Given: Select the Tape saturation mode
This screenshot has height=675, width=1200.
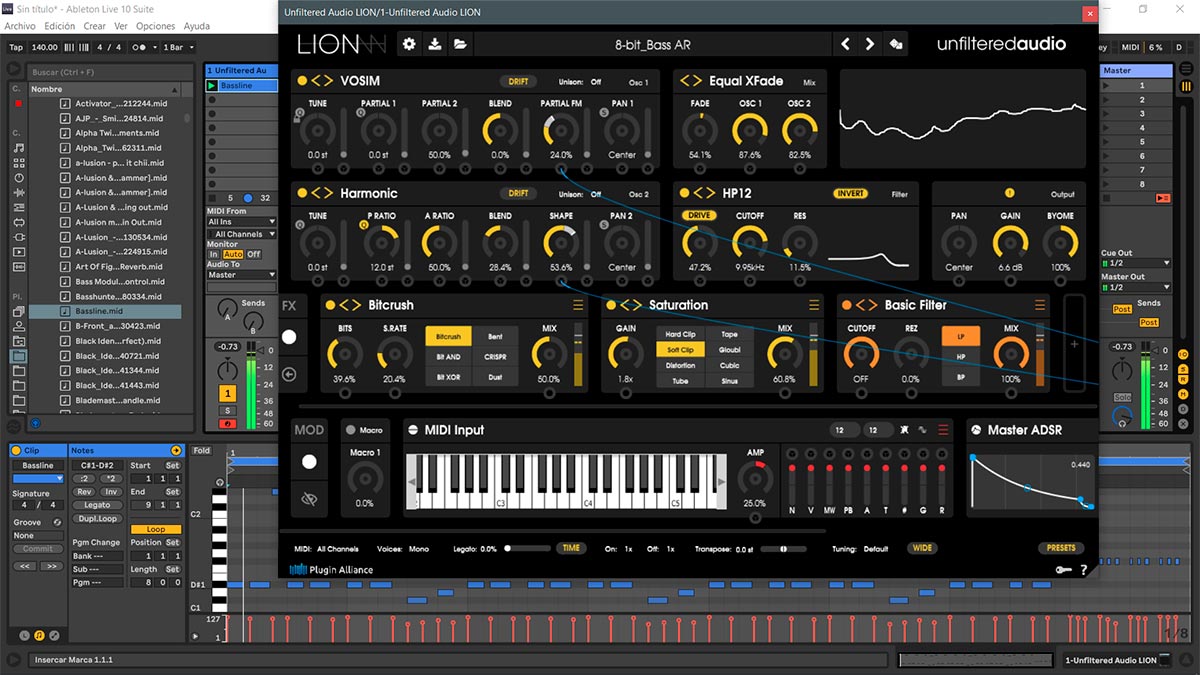Looking at the screenshot, I should click(x=730, y=335).
